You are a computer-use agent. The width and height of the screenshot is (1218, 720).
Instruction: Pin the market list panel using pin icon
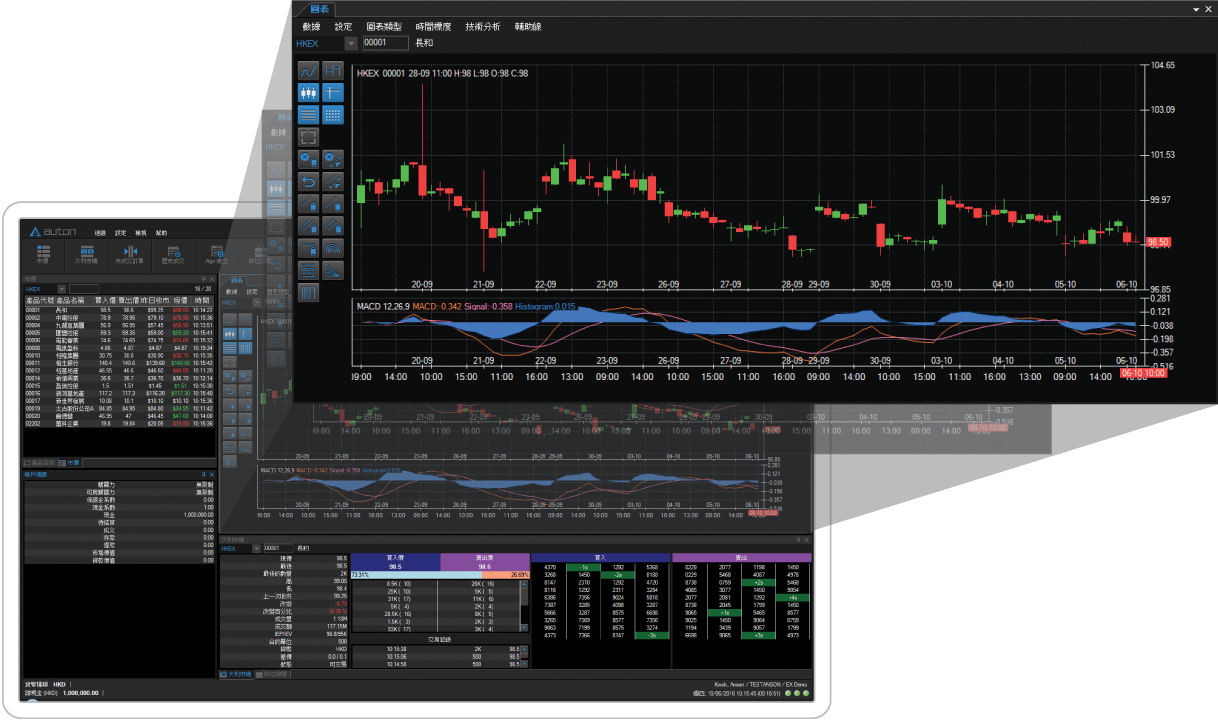(x=203, y=278)
